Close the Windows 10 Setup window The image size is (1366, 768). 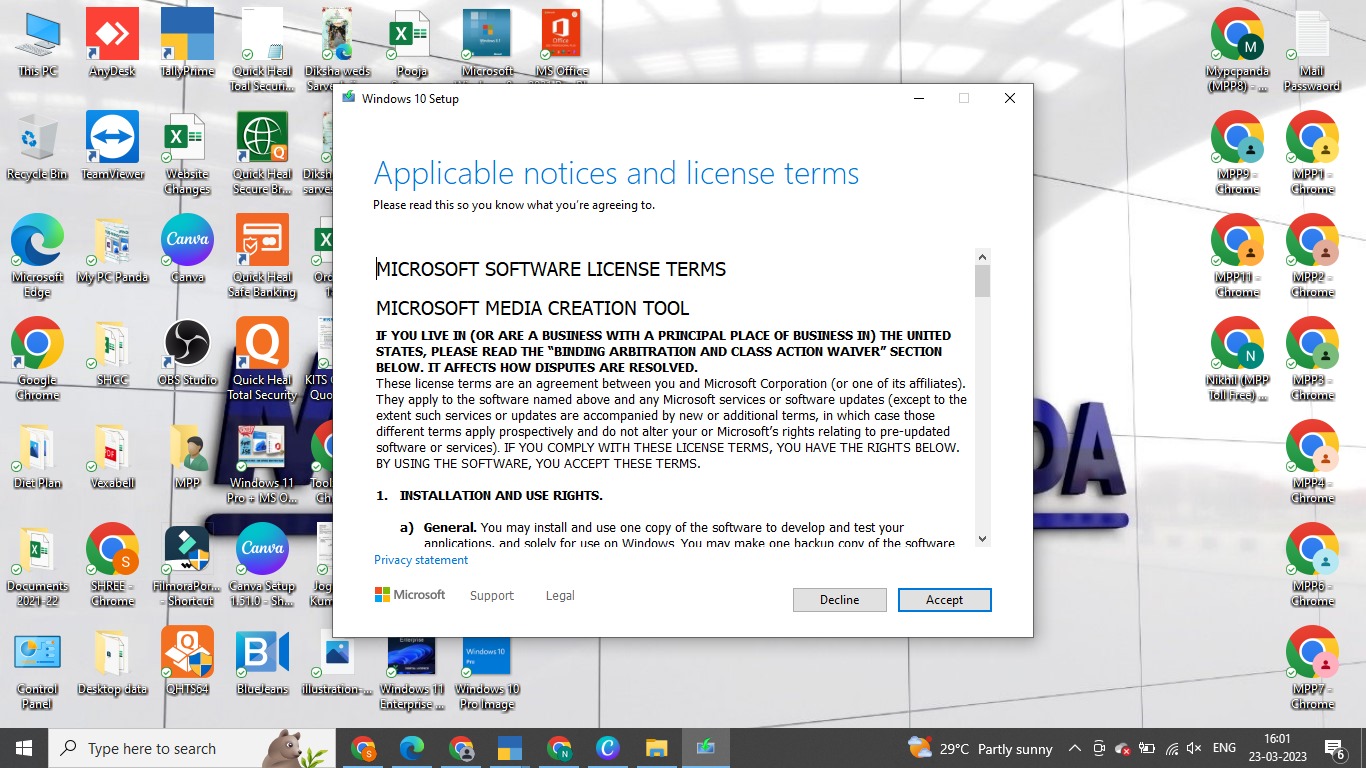(1010, 98)
